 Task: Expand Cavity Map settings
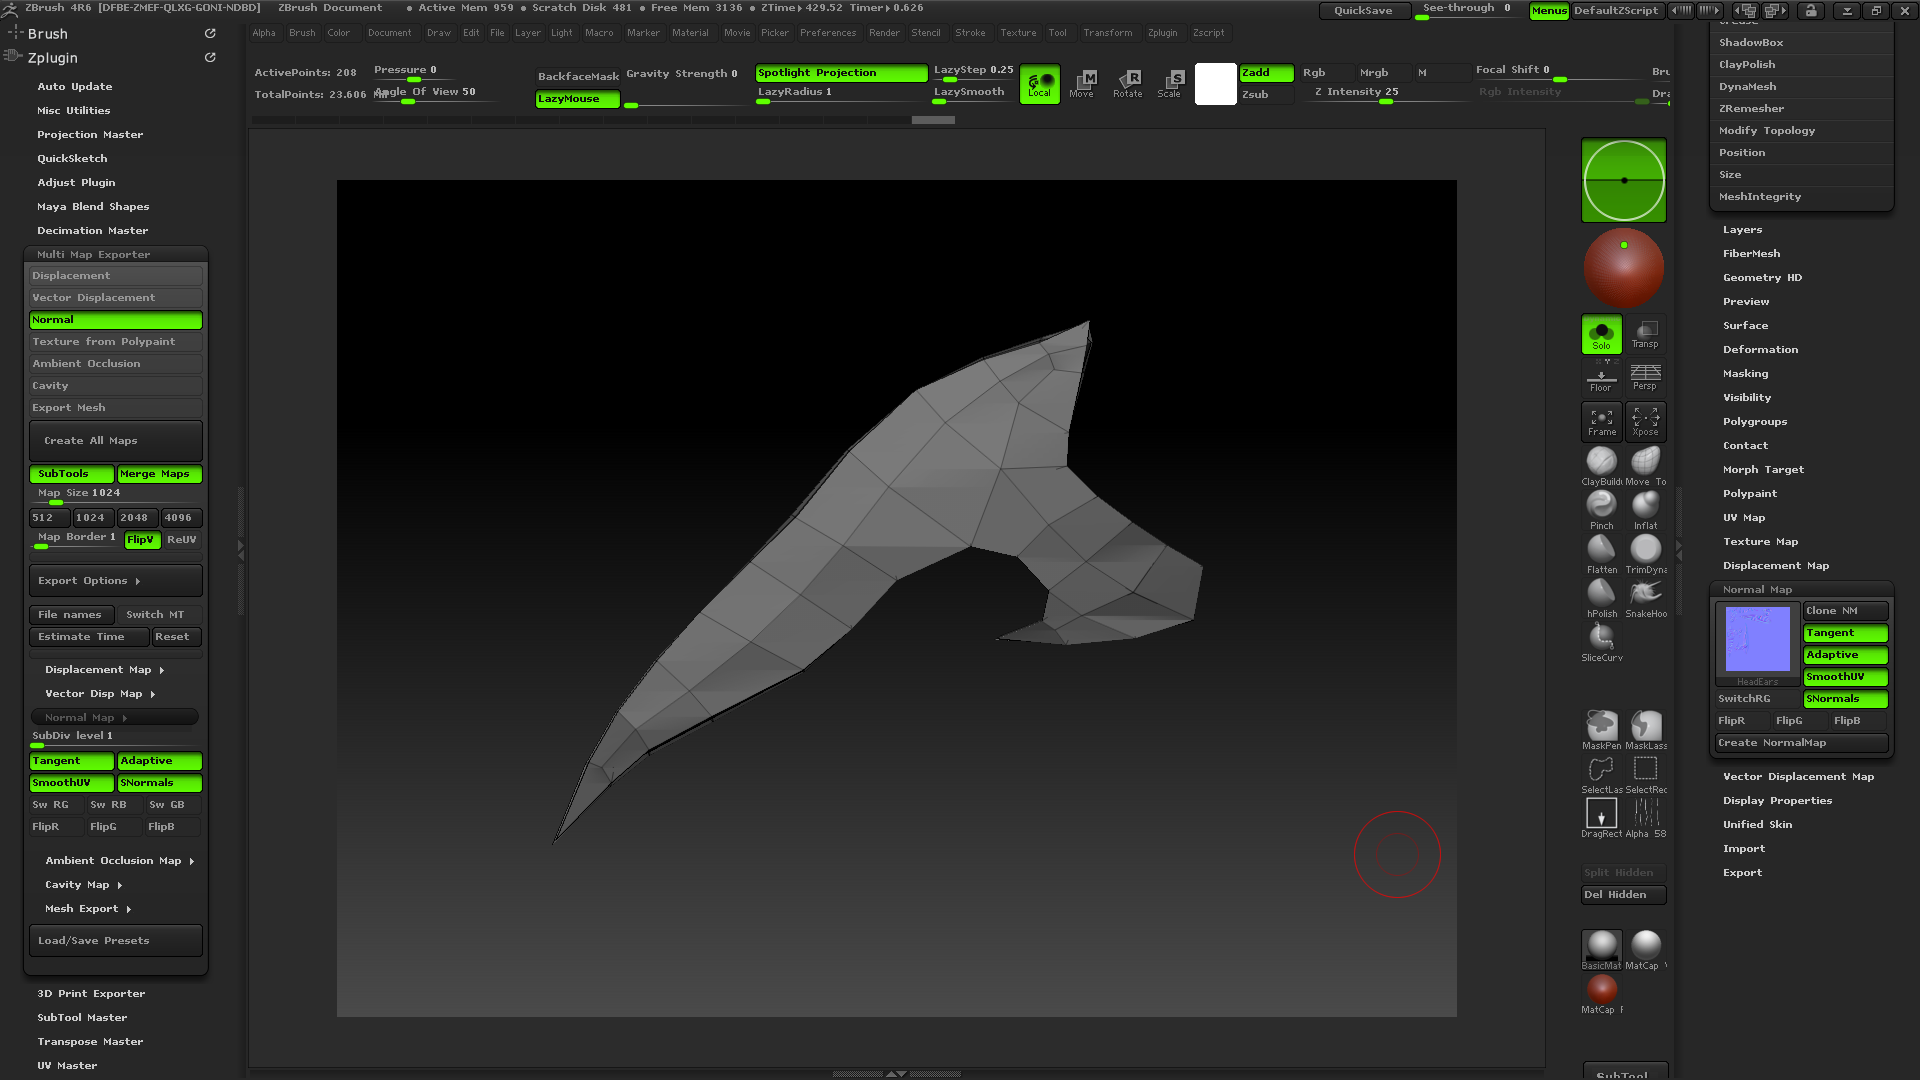83,885
